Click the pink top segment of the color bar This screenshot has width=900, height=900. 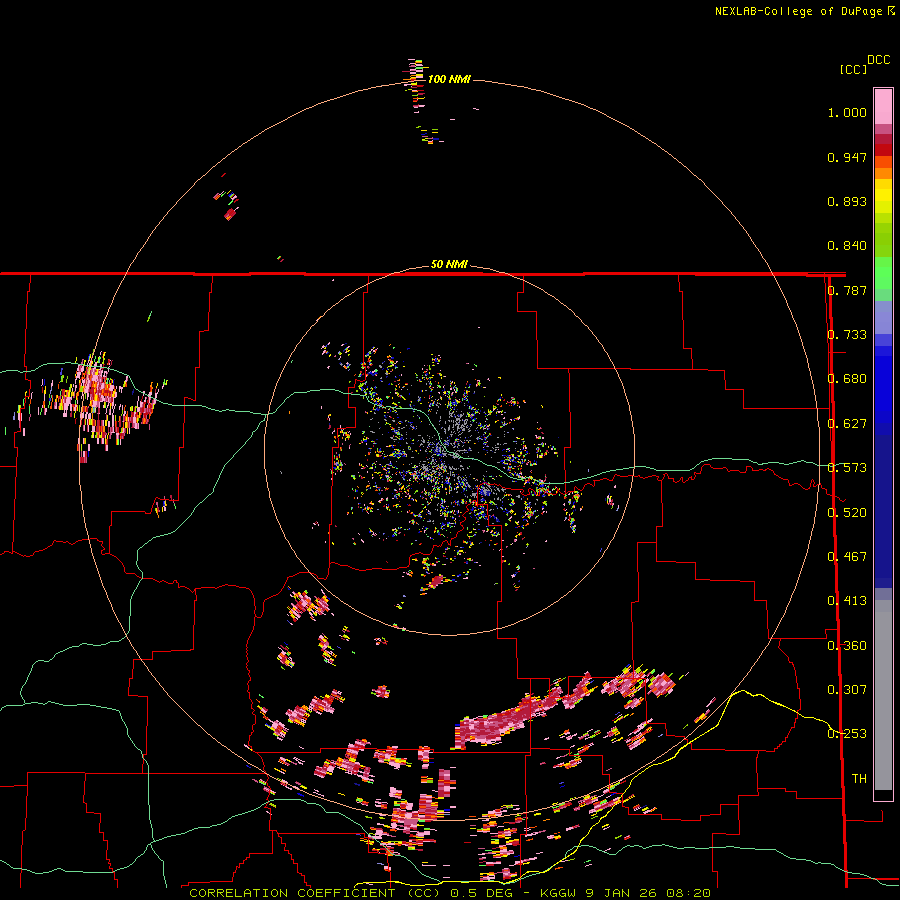tap(883, 106)
